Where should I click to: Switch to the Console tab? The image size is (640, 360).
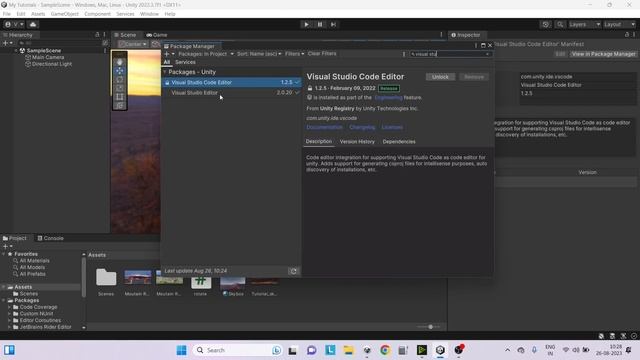[x=51, y=238]
